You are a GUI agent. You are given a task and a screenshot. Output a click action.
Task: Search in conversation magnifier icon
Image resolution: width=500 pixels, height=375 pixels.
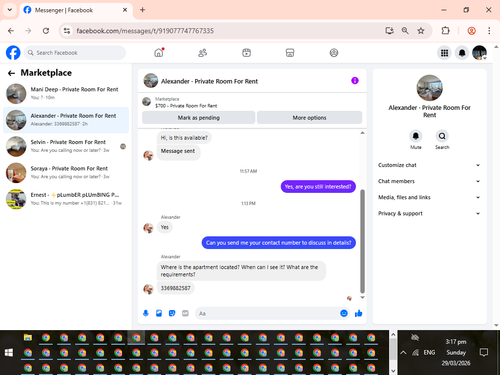coord(442,136)
